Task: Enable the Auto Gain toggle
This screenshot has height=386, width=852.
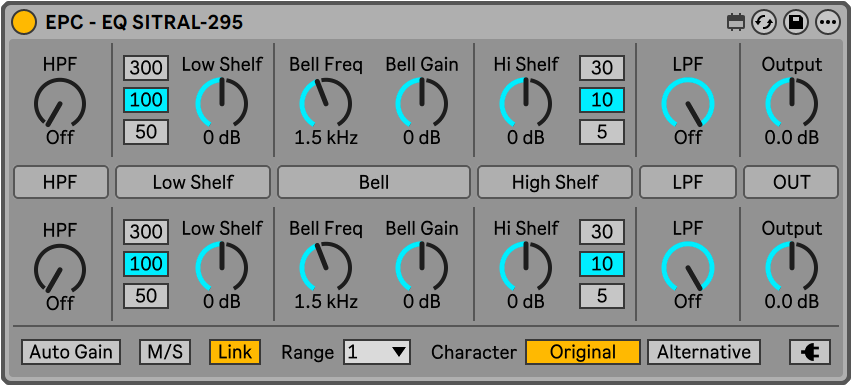Action: [71, 352]
